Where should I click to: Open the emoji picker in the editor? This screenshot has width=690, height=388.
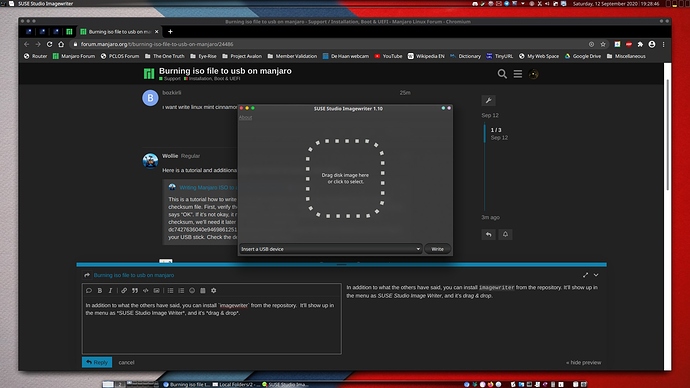[x=192, y=290]
